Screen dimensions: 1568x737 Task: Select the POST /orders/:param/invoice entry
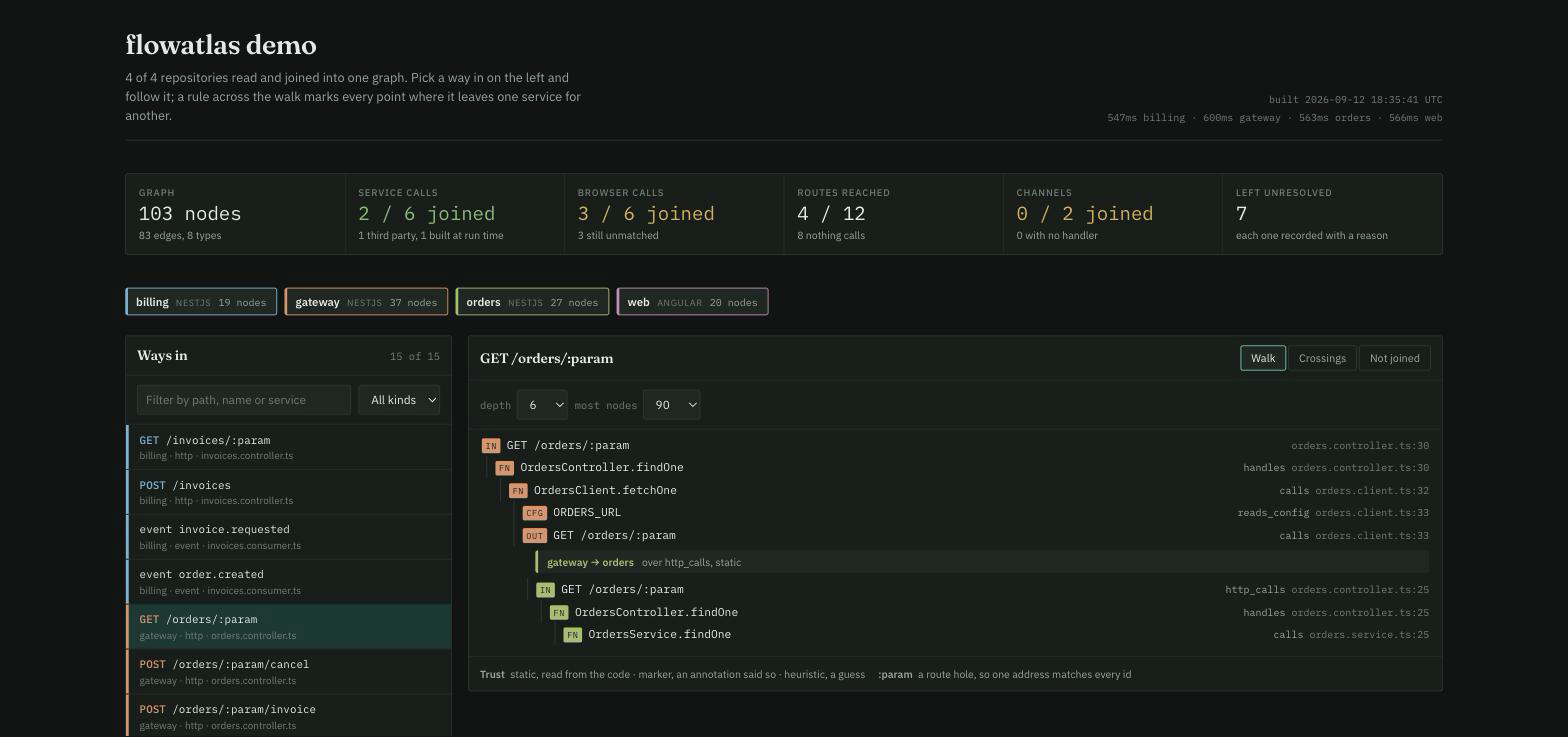289,716
